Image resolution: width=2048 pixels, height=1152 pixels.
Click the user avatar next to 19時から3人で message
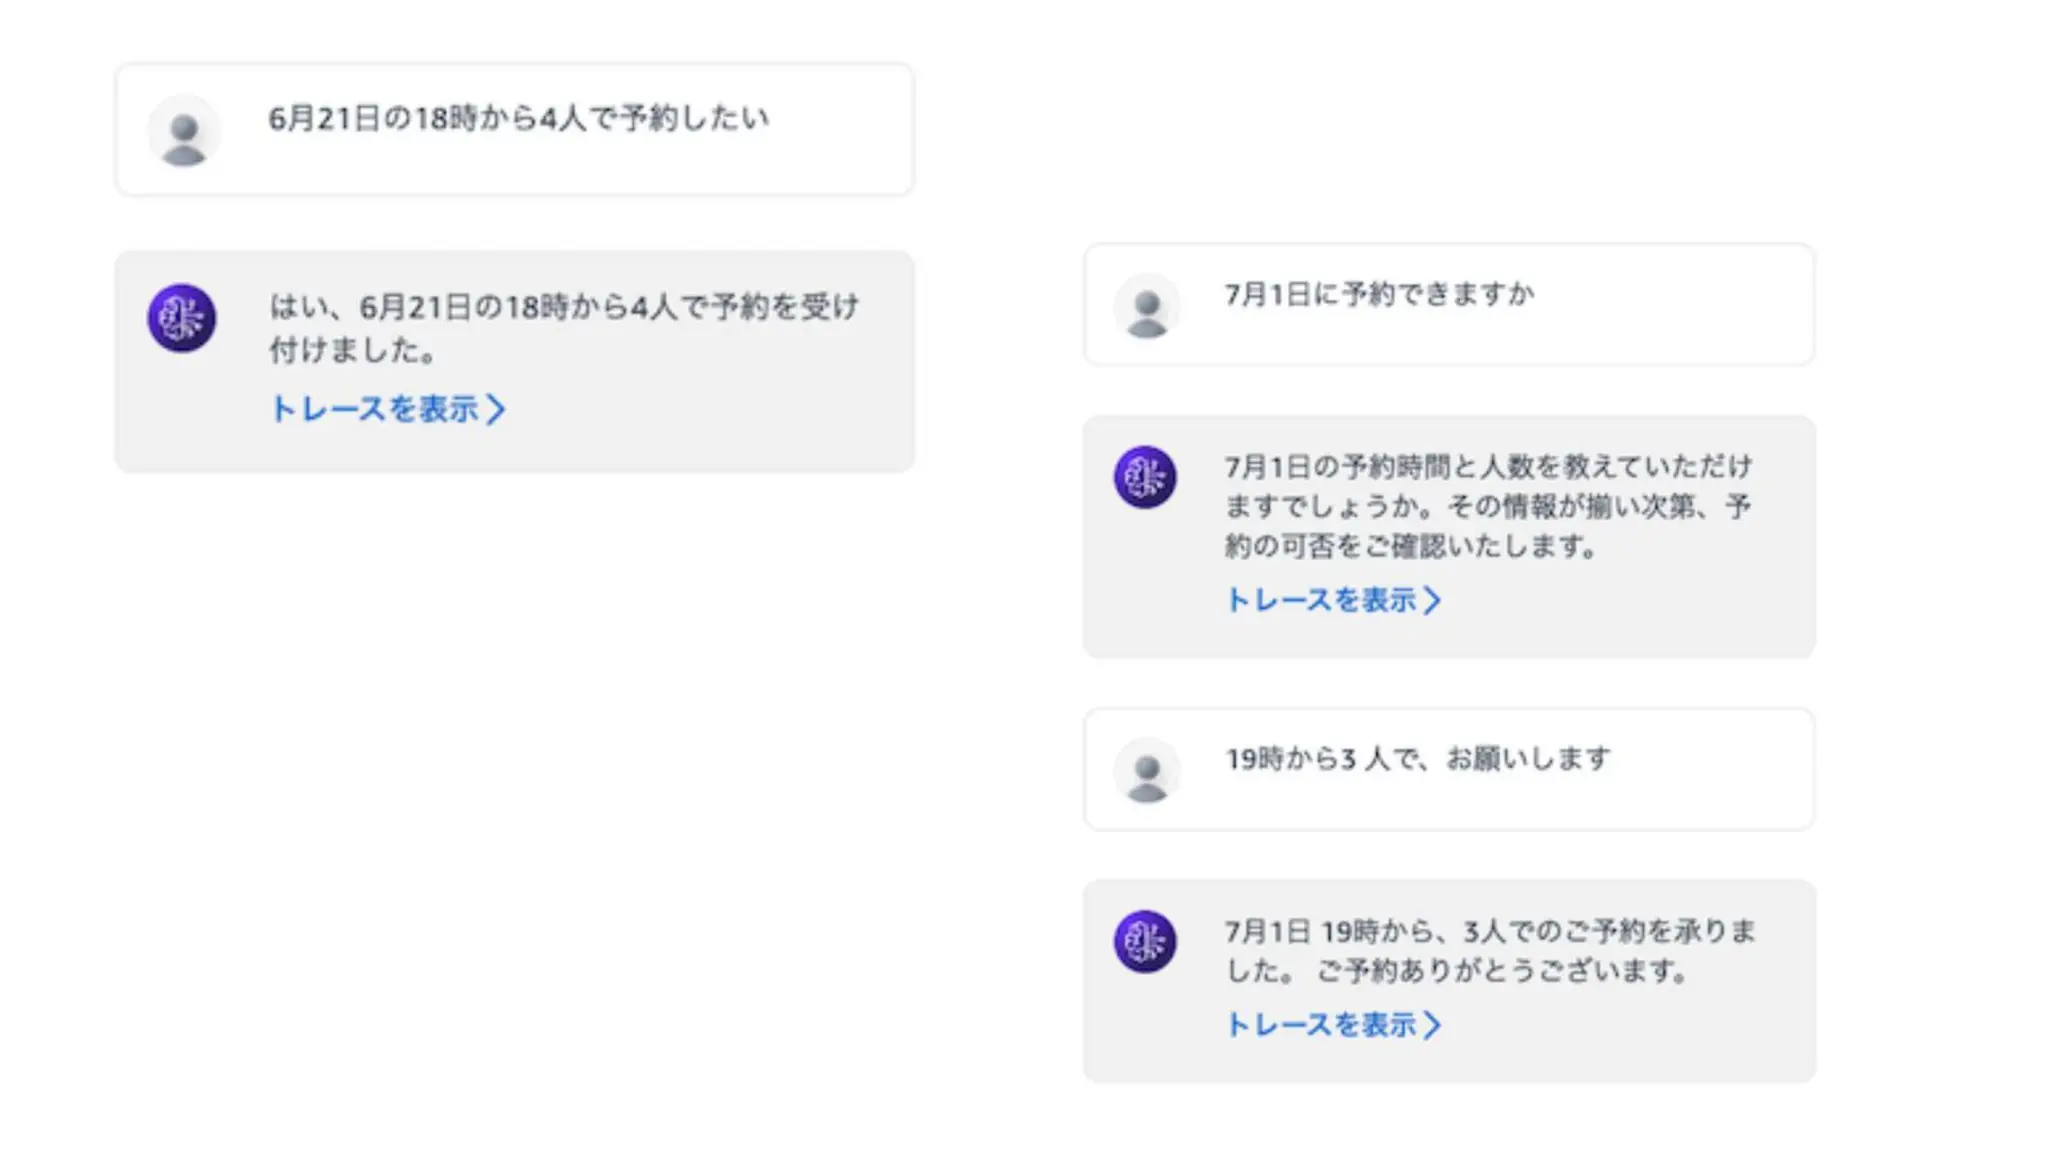tap(1147, 771)
